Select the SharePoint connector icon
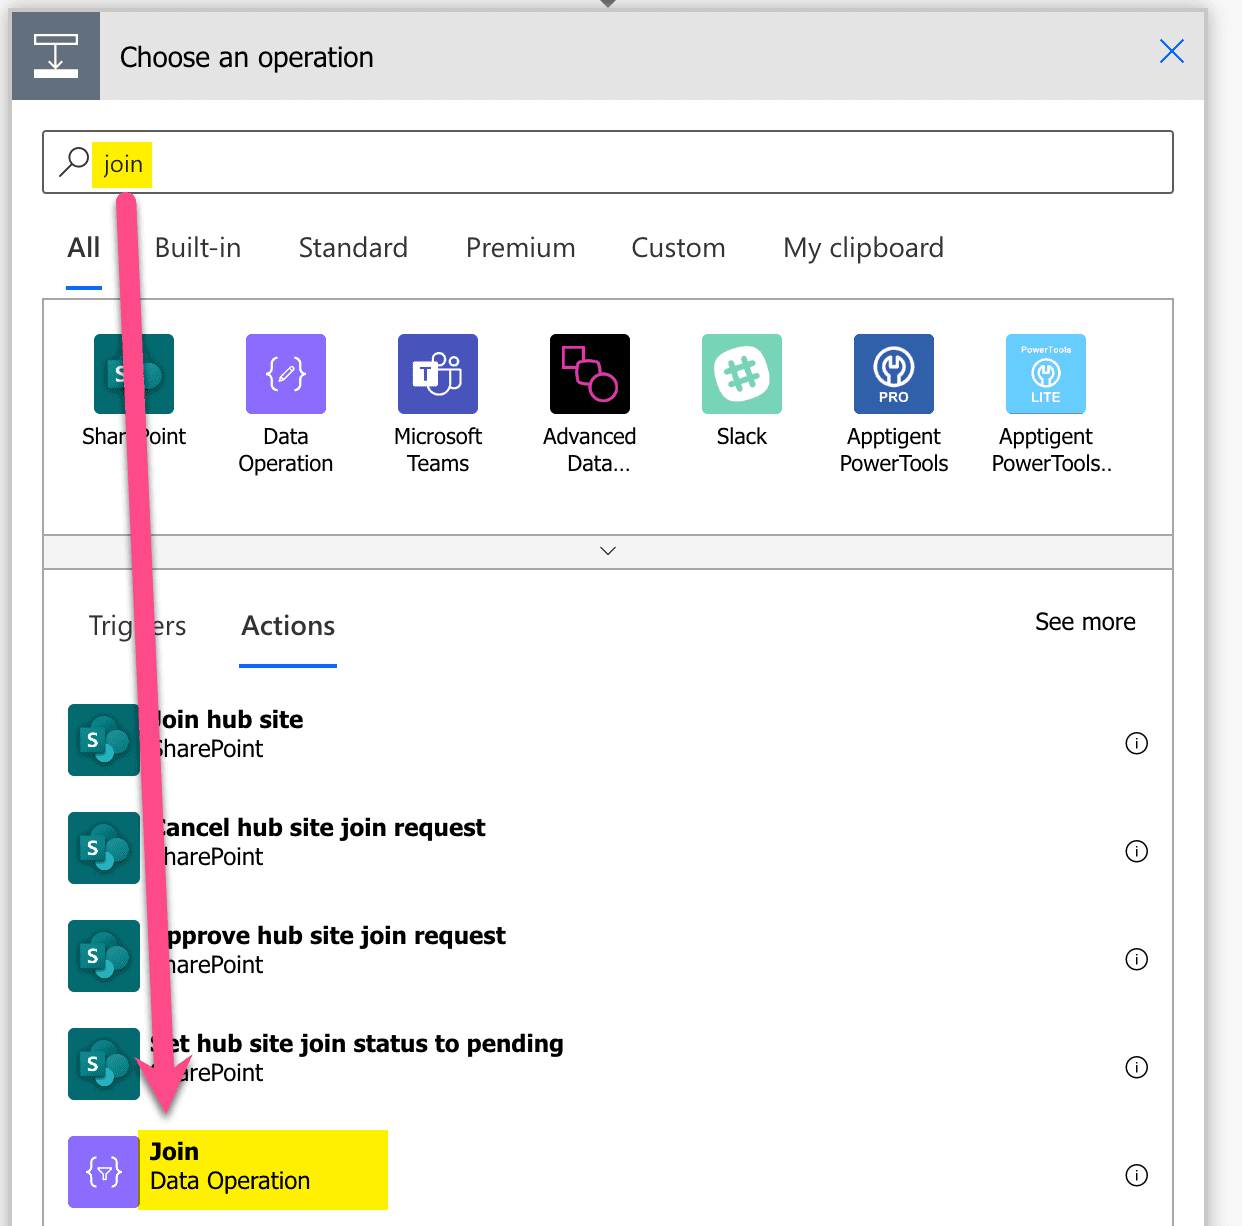This screenshot has height=1226, width=1242. click(x=133, y=373)
